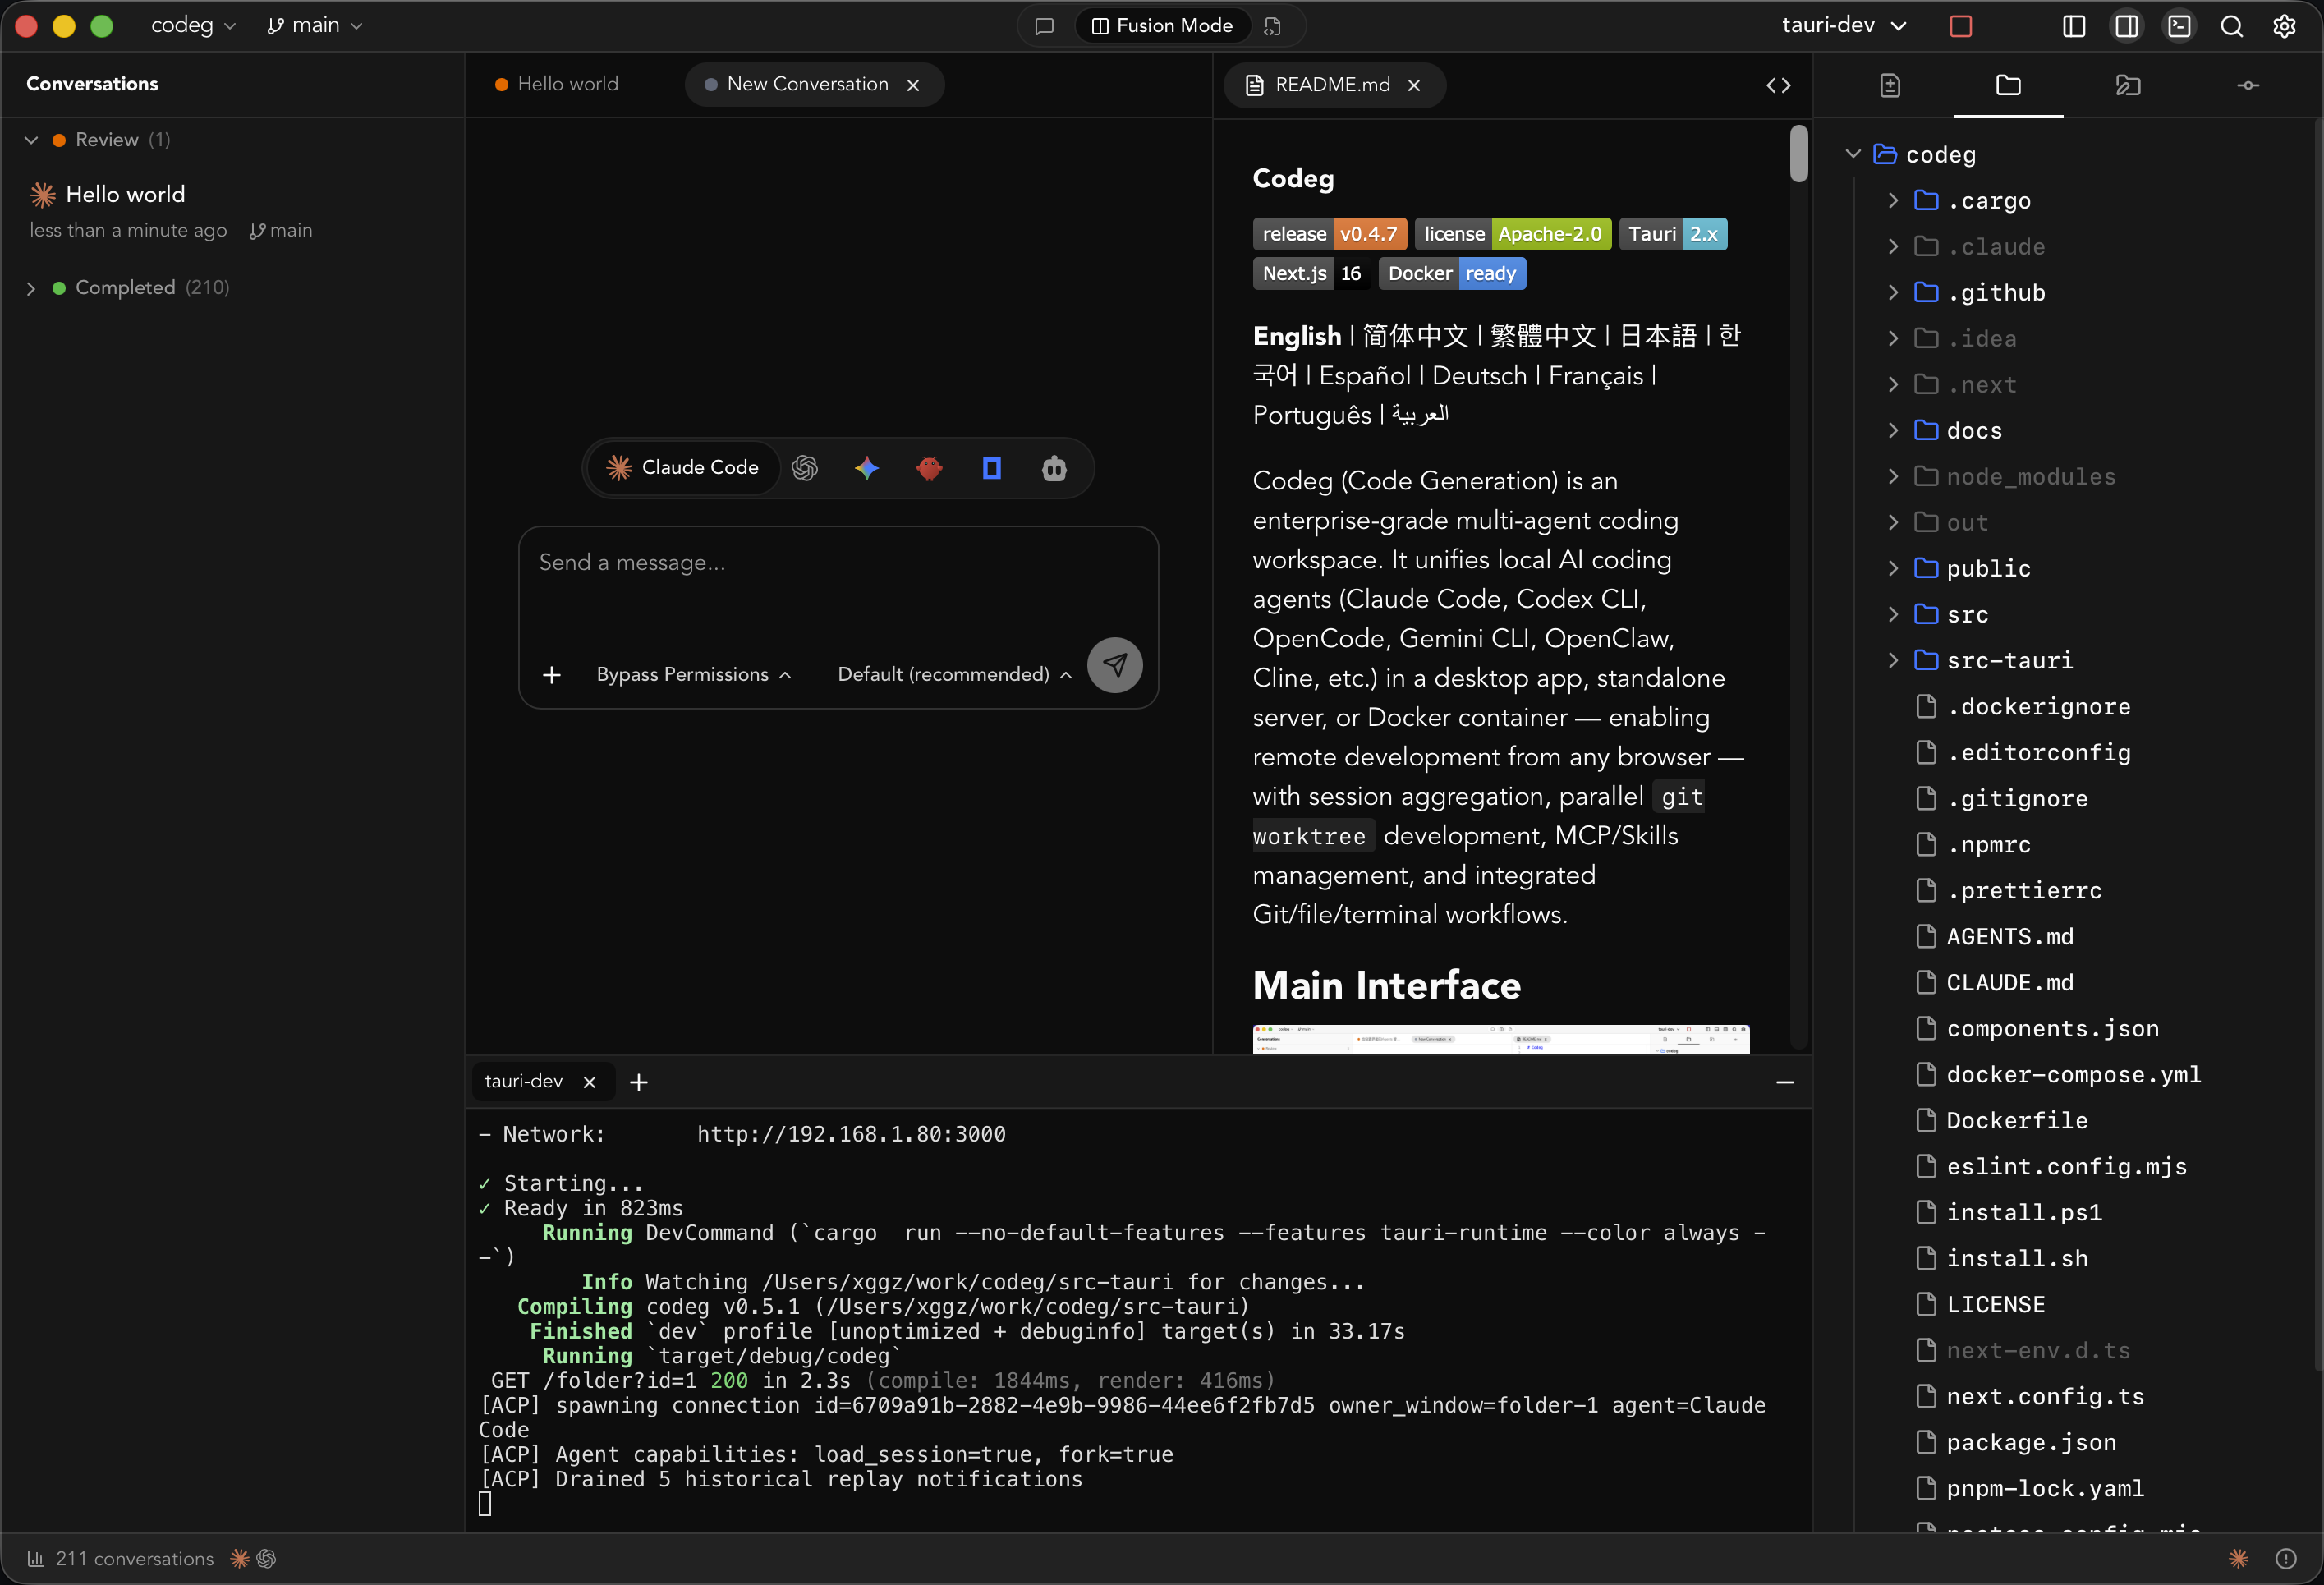This screenshot has height=1585, width=2324.
Task: Select the Gemini CLI agent icon
Action: pyautogui.click(x=866, y=468)
